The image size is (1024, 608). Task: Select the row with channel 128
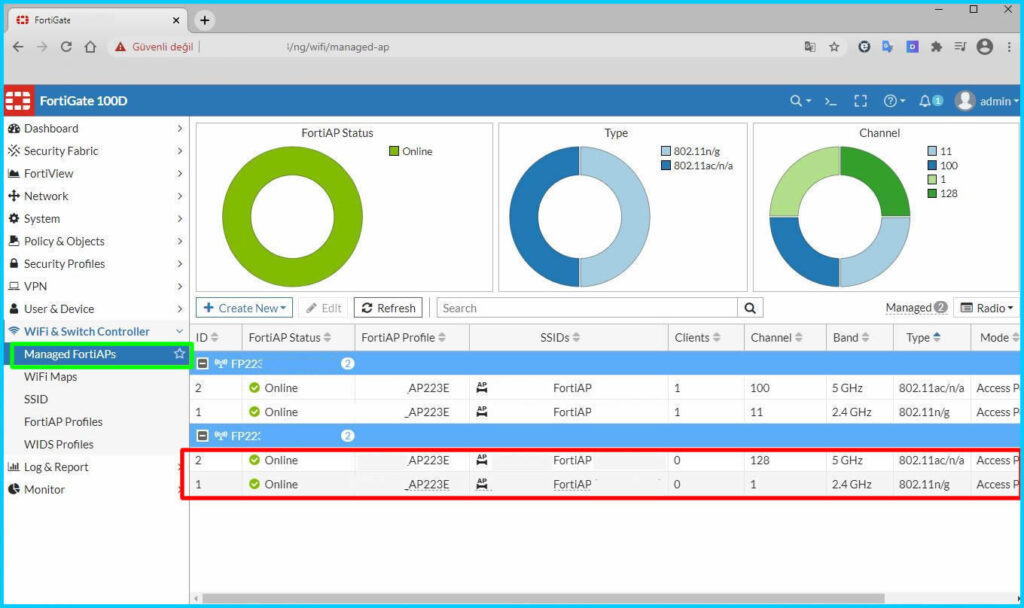pos(605,460)
